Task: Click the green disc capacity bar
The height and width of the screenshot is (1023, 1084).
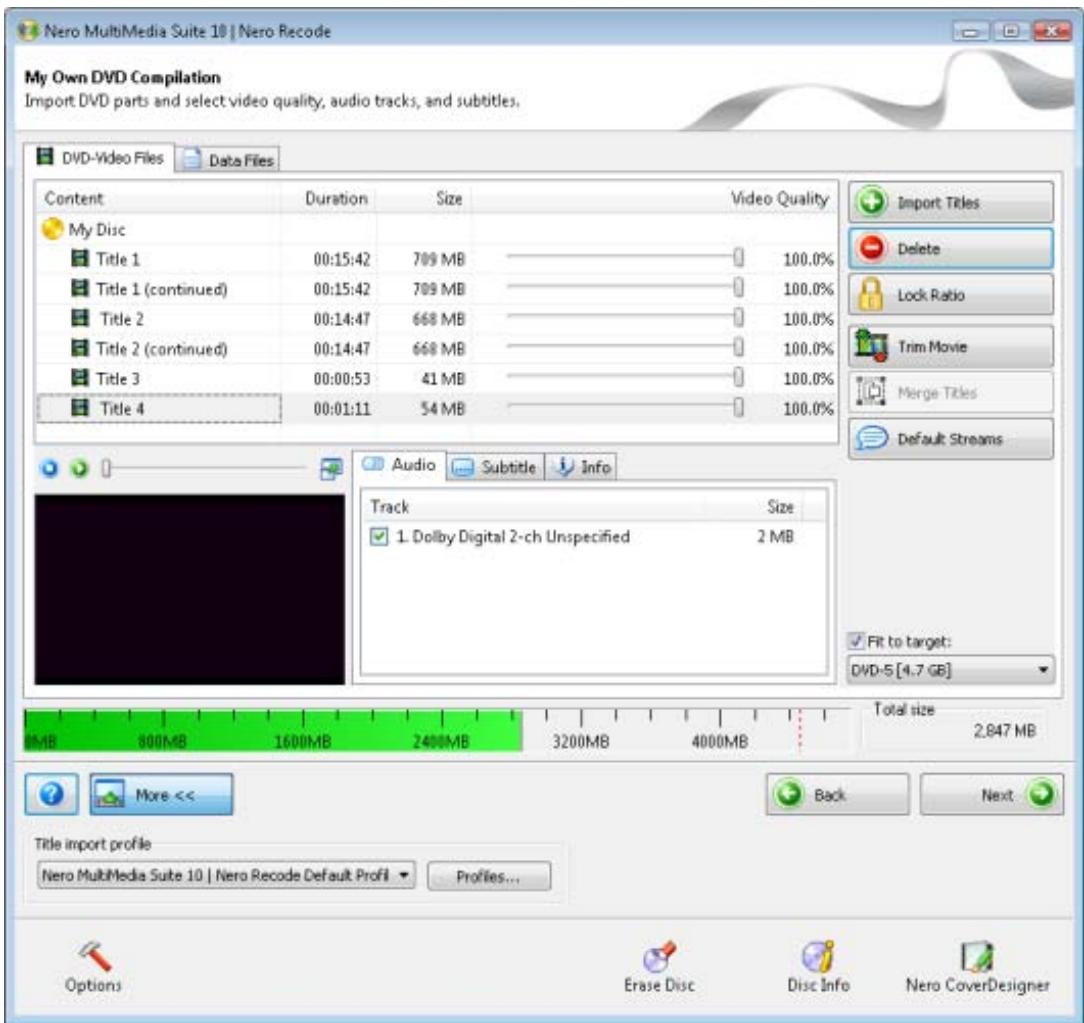Action: 273,731
